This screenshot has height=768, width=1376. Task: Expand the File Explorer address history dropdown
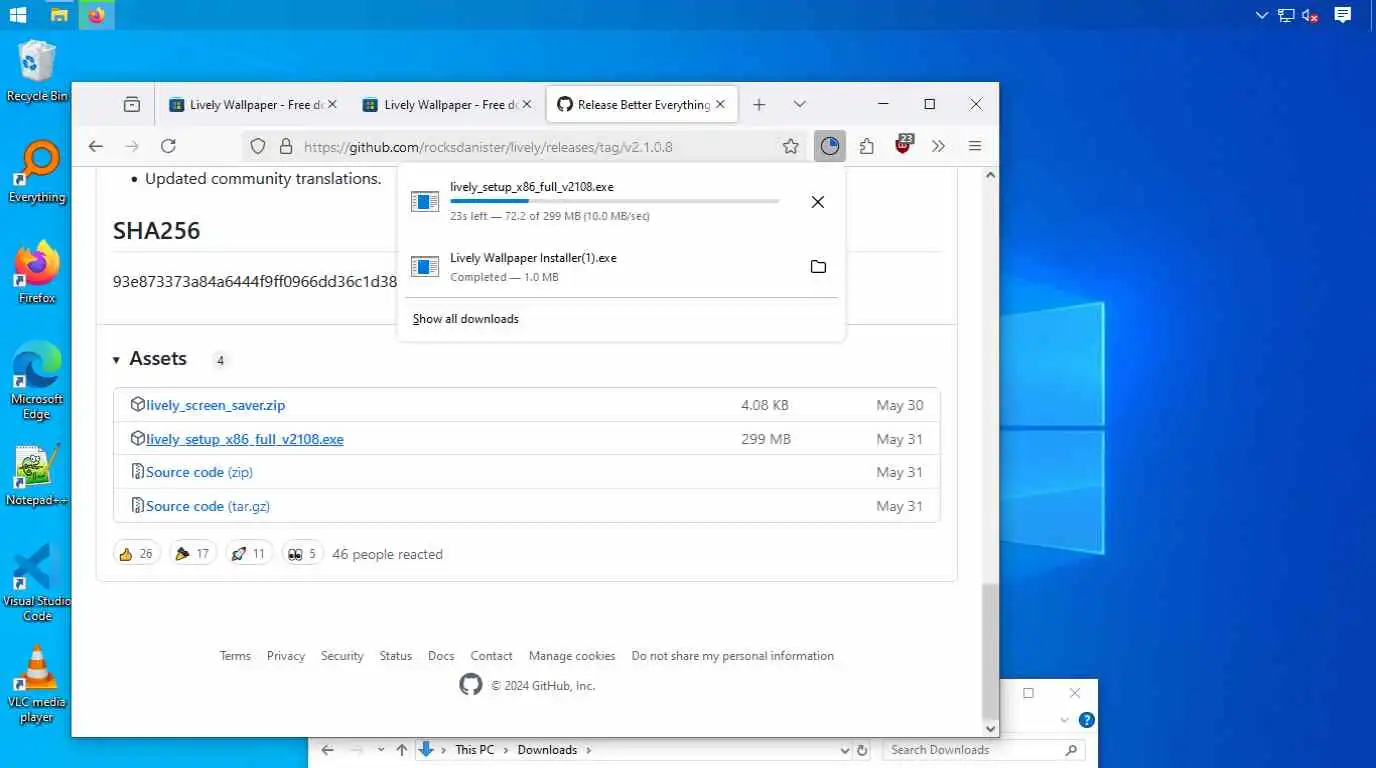point(845,749)
